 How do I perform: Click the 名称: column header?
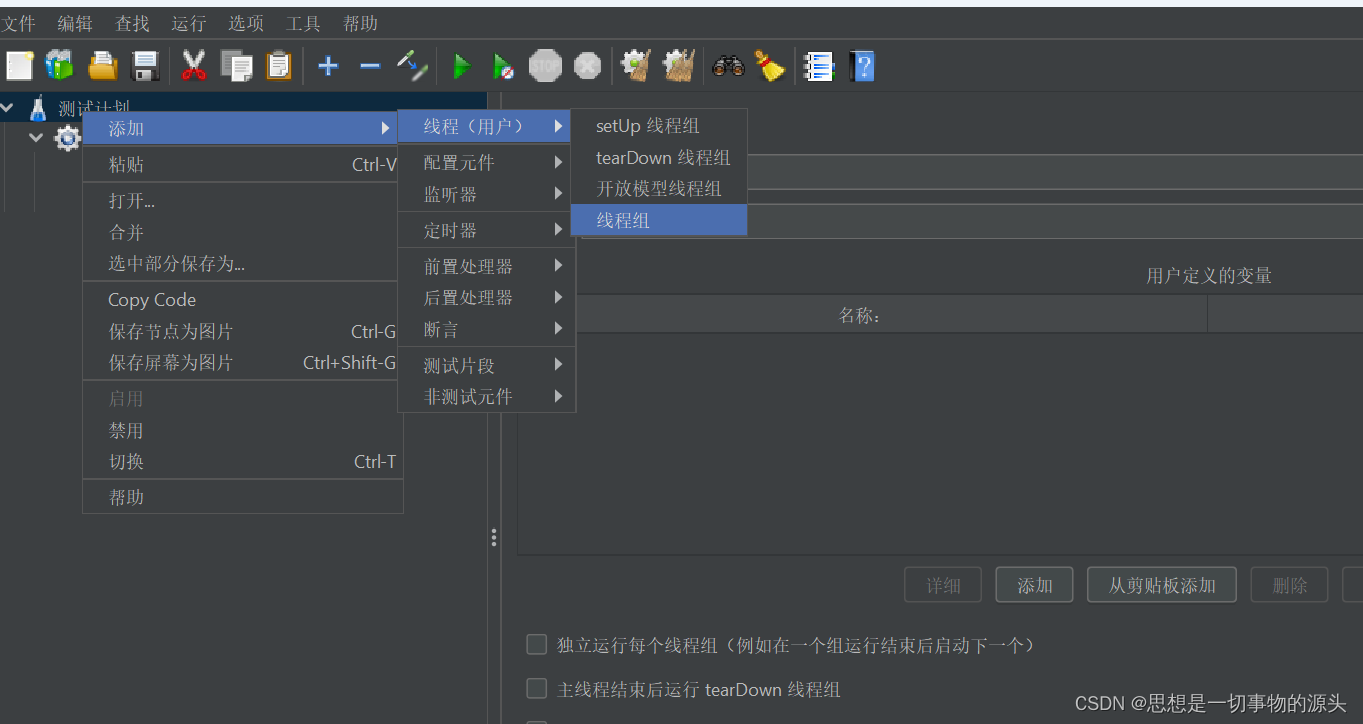click(x=862, y=315)
